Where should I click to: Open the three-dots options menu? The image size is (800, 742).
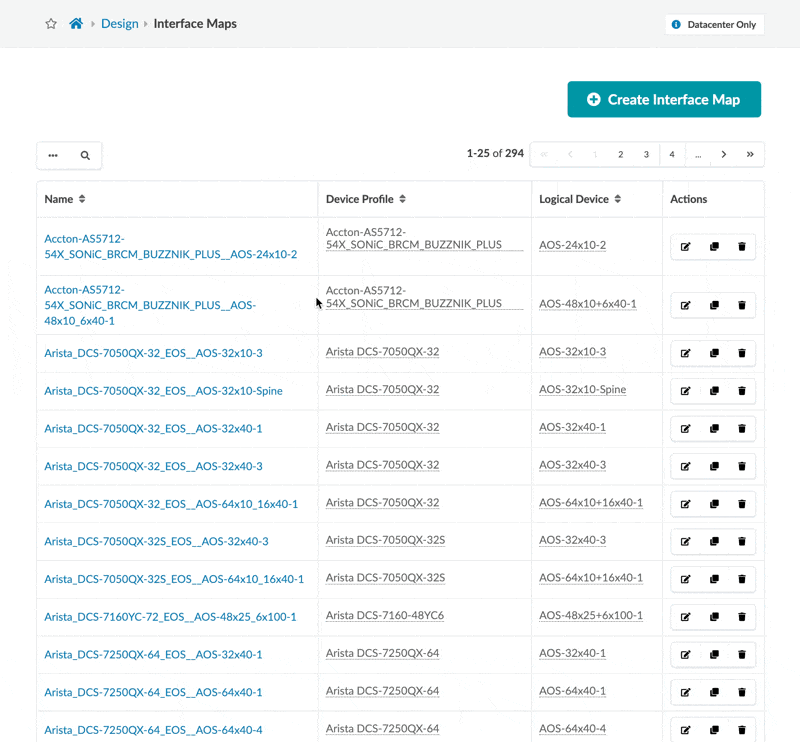(x=53, y=156)
